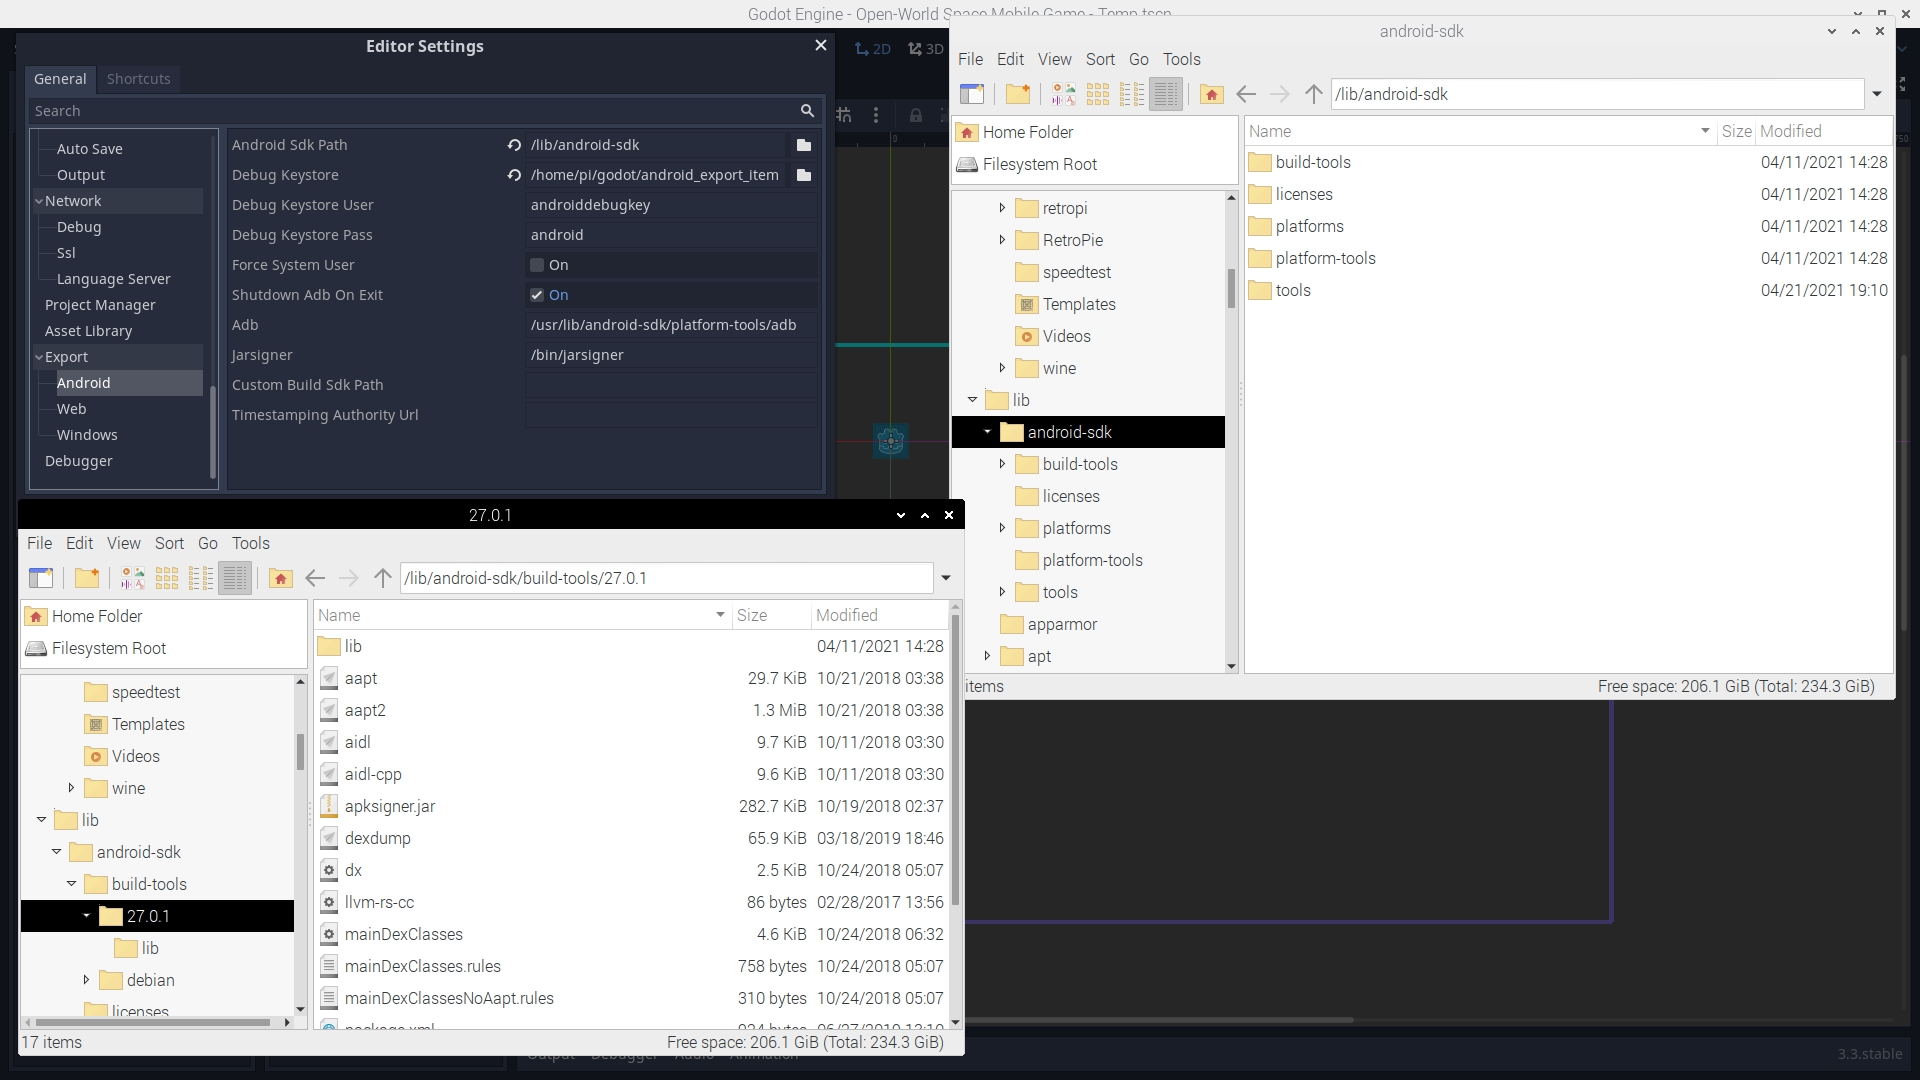The height and width of the screenshot is (1080, 1920).
Task: Browse for the Android Sdk Path
Action: pos(803,145)
